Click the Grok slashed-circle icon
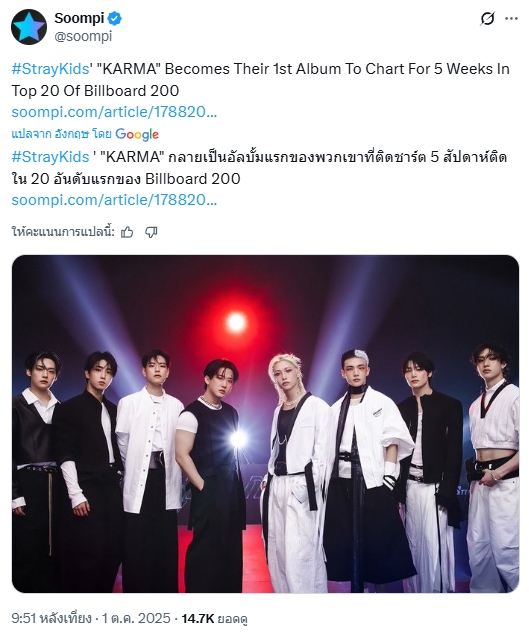 click(487, 19)
